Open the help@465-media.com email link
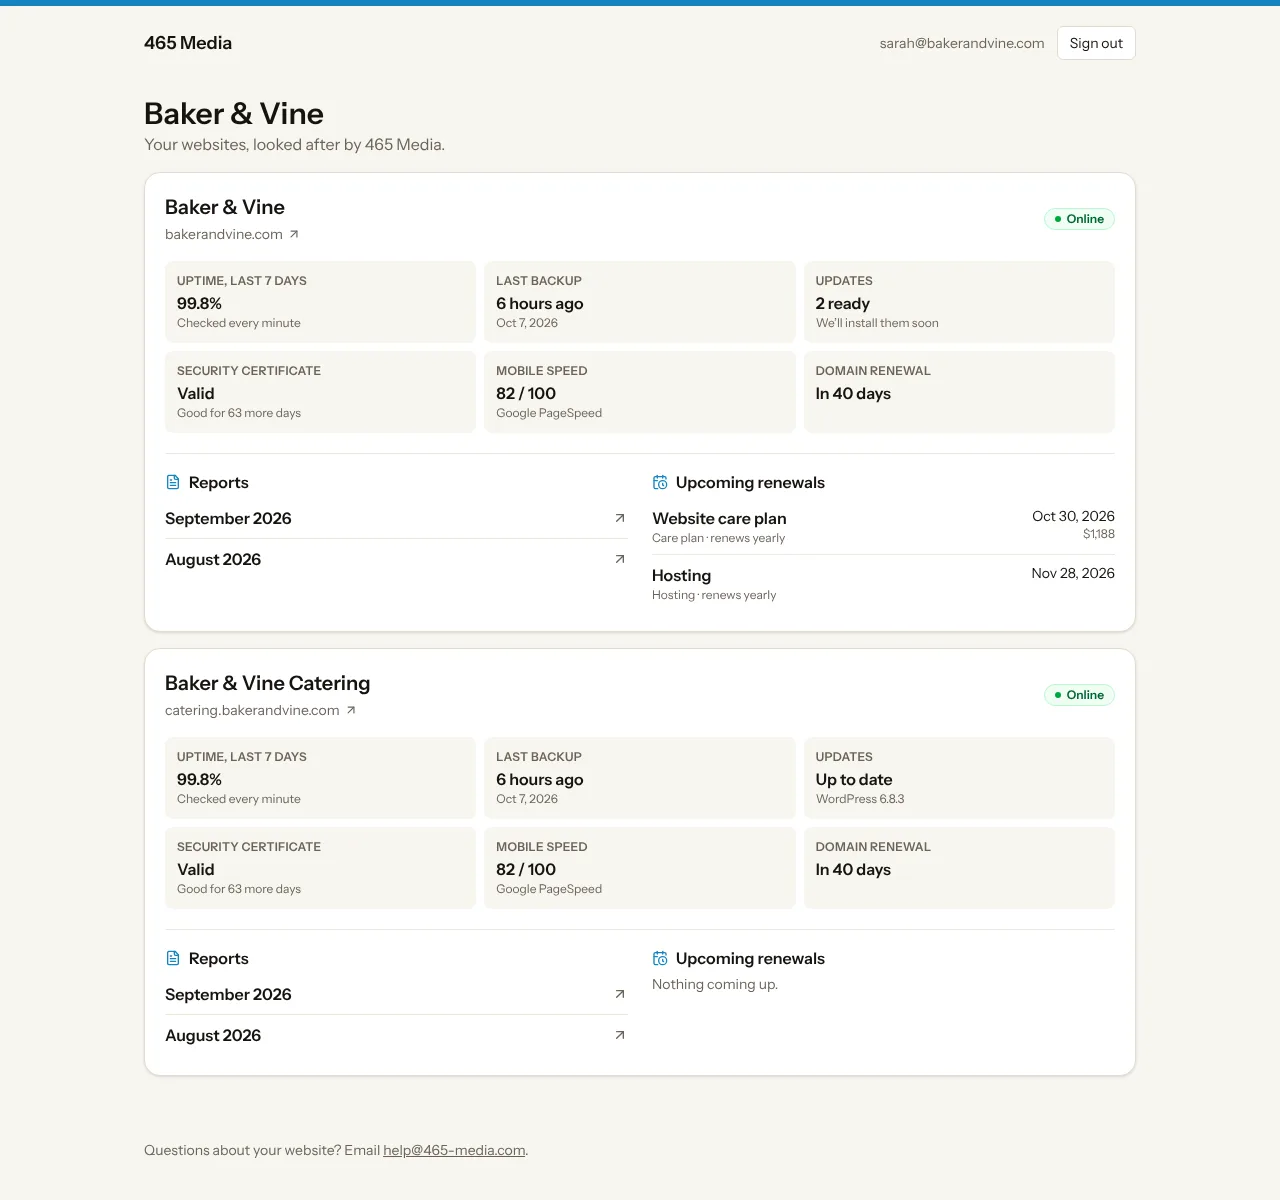Image resolution: width=1280 pixels, height=1200 pixels. click(454, 1150)
